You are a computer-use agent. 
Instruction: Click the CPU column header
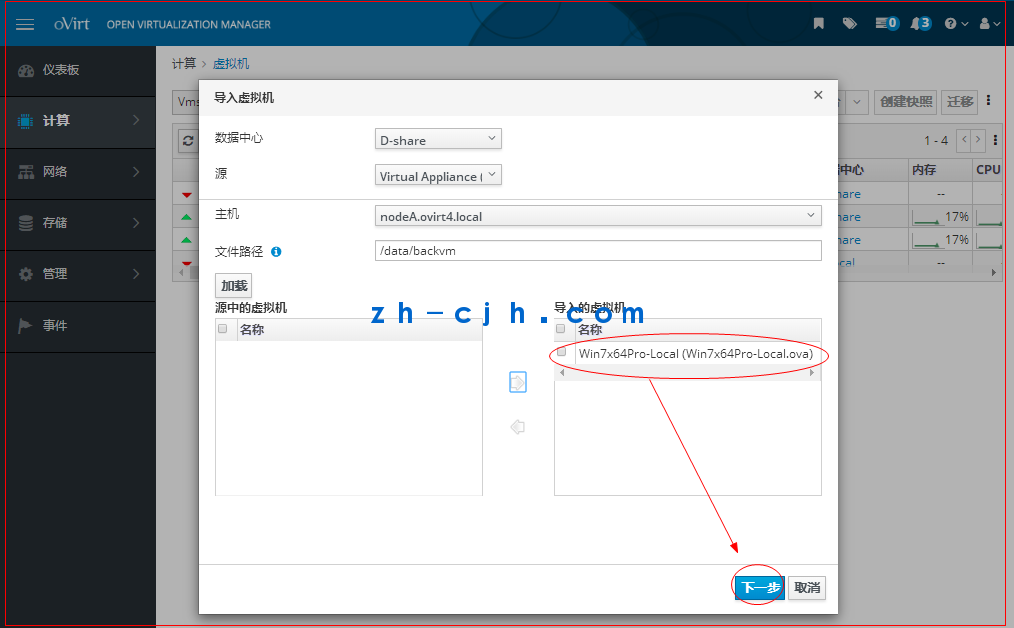coord(988,169)
